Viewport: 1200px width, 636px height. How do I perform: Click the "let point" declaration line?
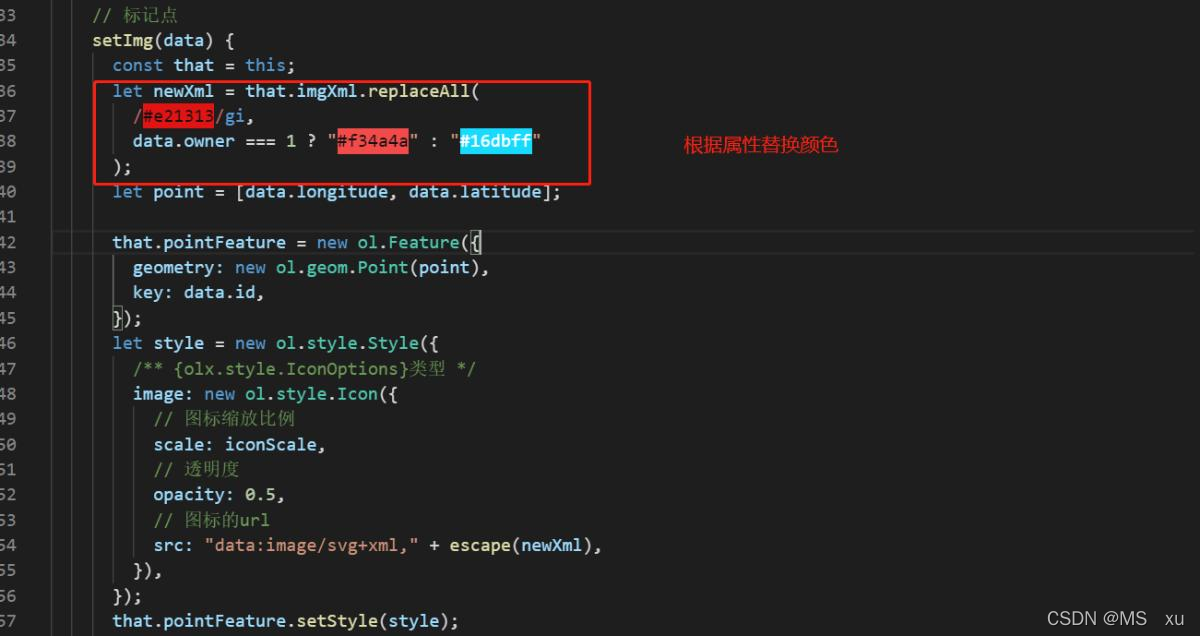pyautogui.click(x=337, y=192)
